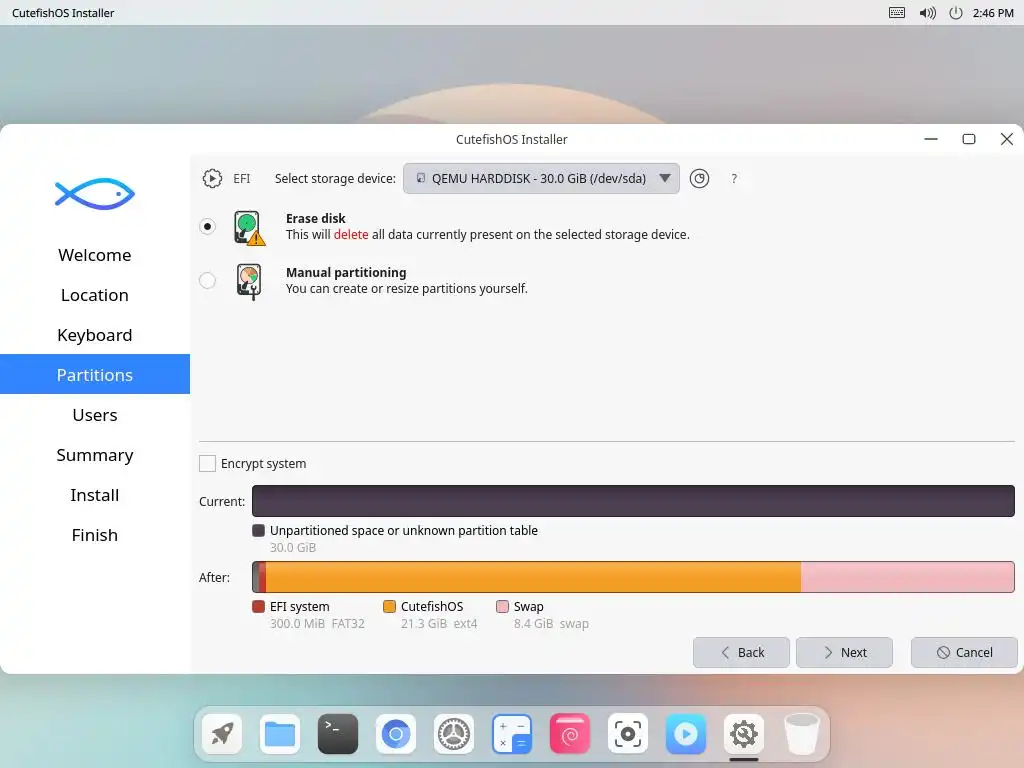Go to the Summary step in sidebar
The width and height of the screenshot is (1024, 768).
click(x=95, y=455)
